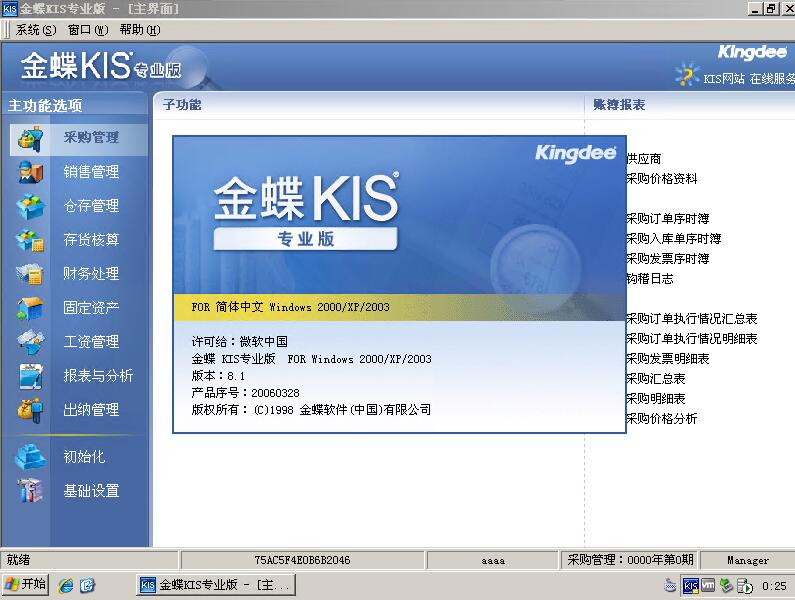Click the 在线服务 link
This screenshot has height=600, width=795.
coord(772,79)
